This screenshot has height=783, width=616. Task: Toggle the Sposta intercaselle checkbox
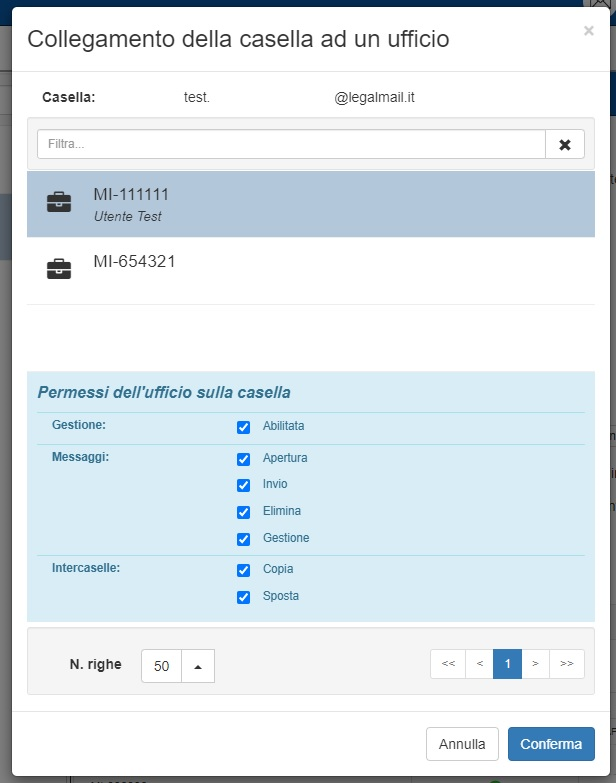pos(243,597)
